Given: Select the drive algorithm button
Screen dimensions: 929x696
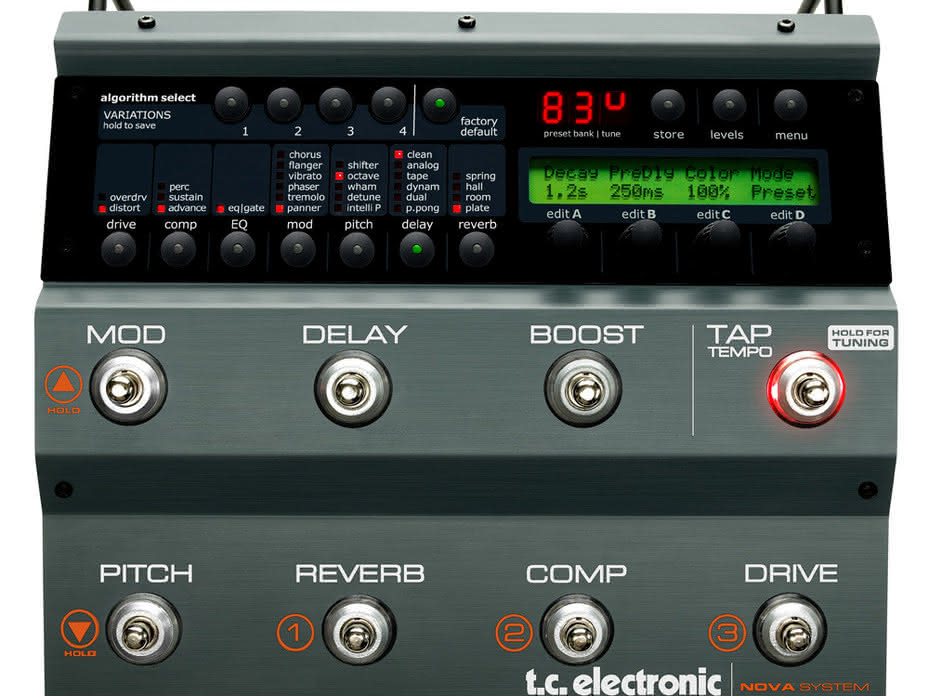Looking at the screenshot, I should [x=118, y=249].
